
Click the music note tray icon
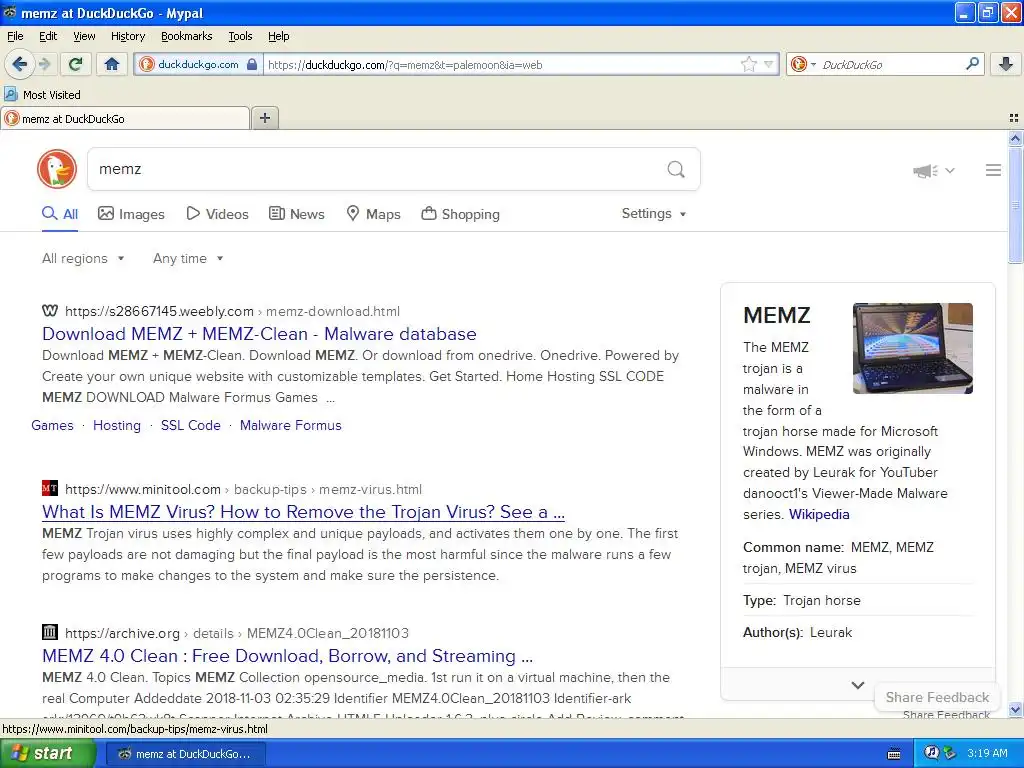932,753
